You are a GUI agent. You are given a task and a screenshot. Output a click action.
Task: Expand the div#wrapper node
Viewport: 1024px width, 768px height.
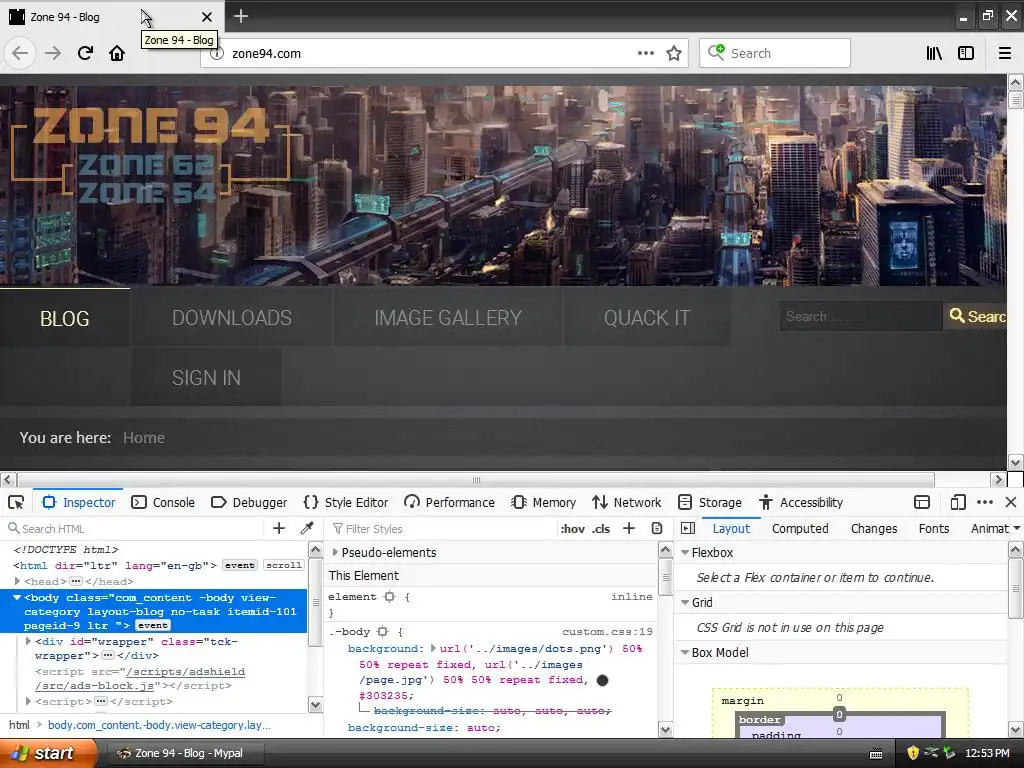coord(28,641)
